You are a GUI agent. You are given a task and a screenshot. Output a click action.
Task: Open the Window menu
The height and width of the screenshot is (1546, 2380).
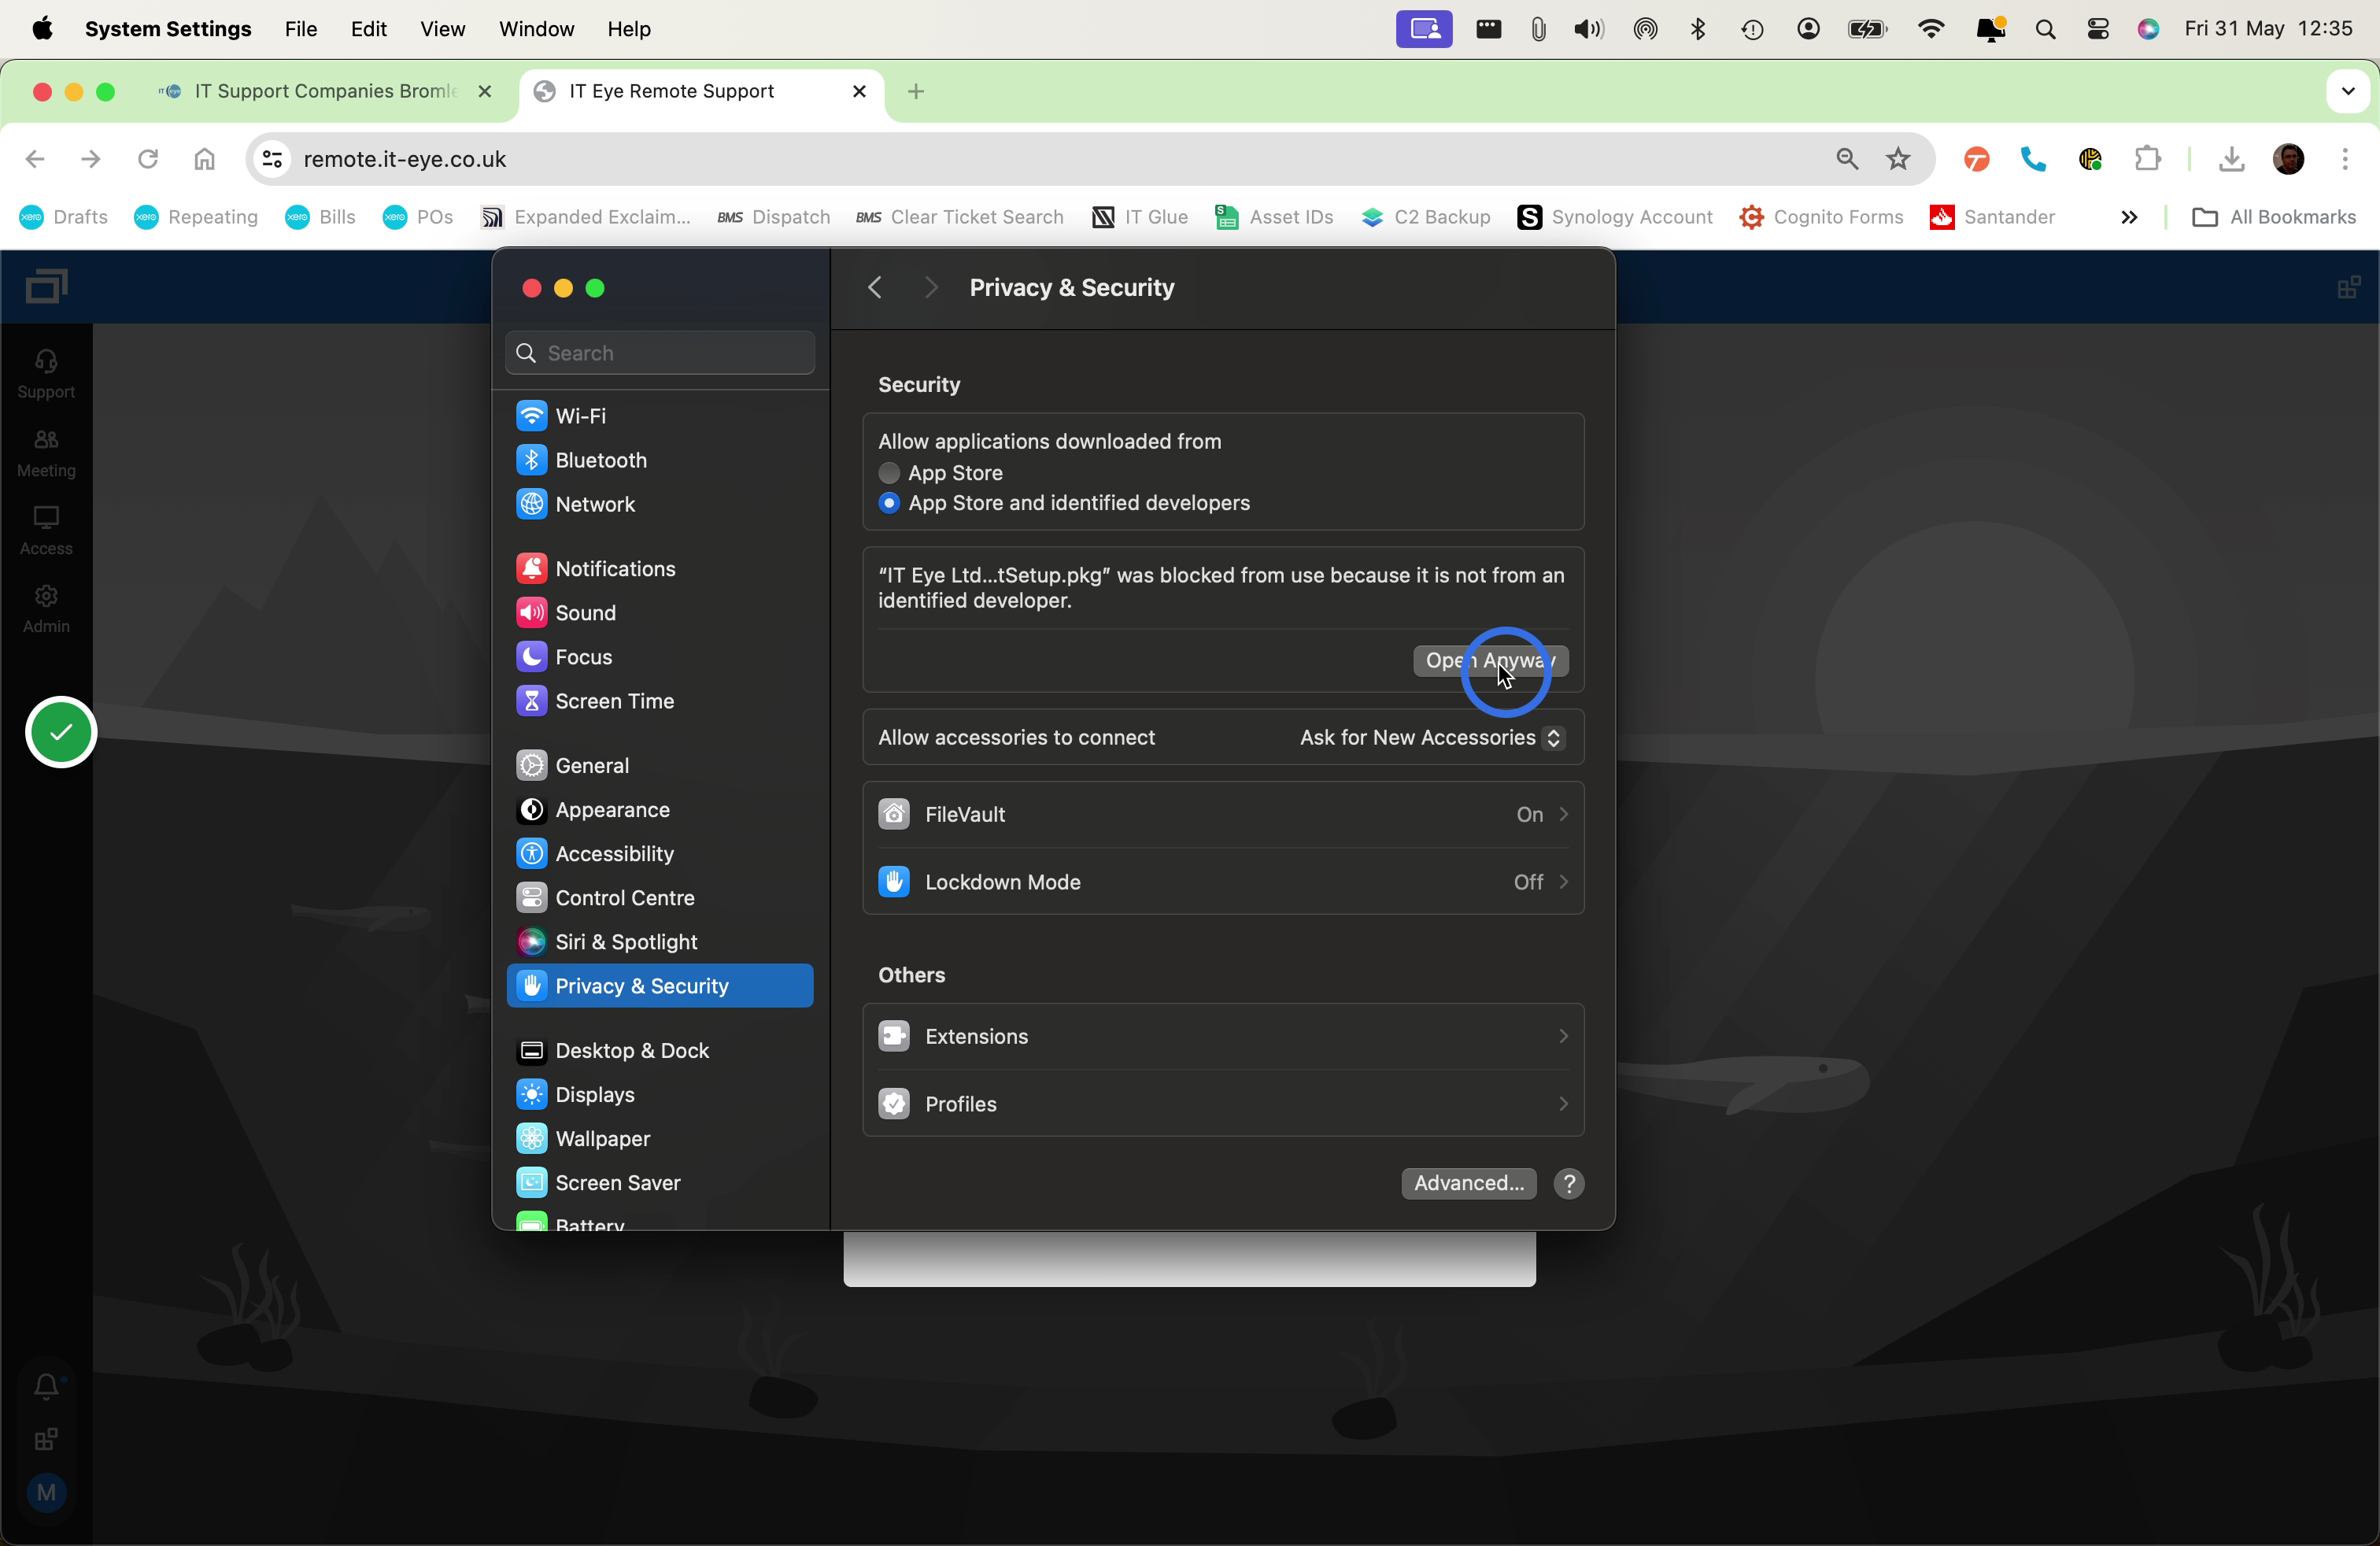point(536,29)
